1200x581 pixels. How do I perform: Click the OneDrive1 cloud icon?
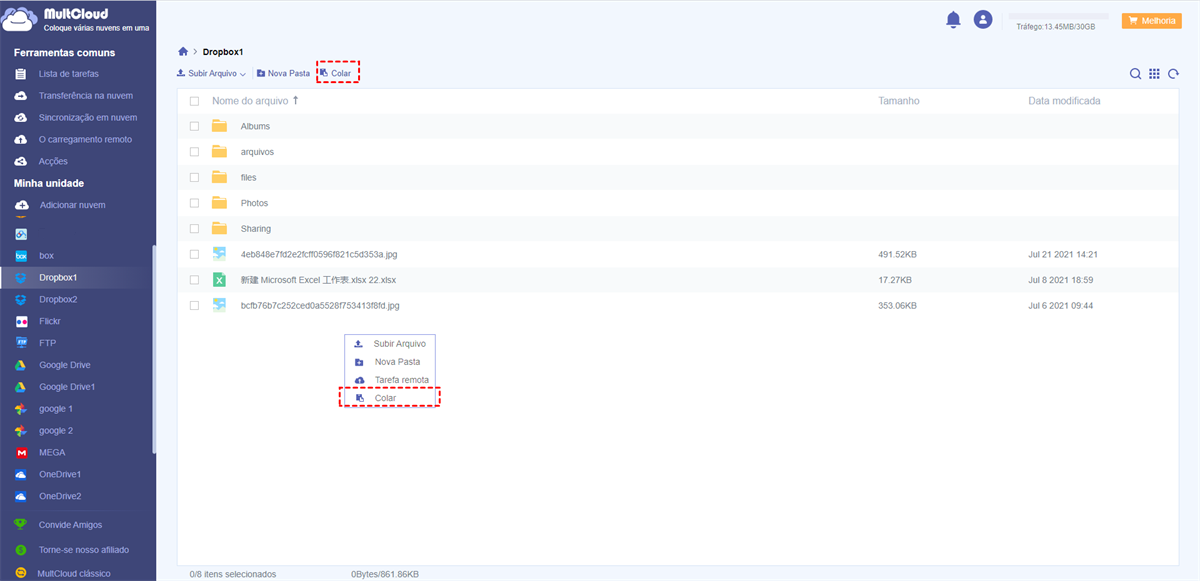(x=20, y=474)
